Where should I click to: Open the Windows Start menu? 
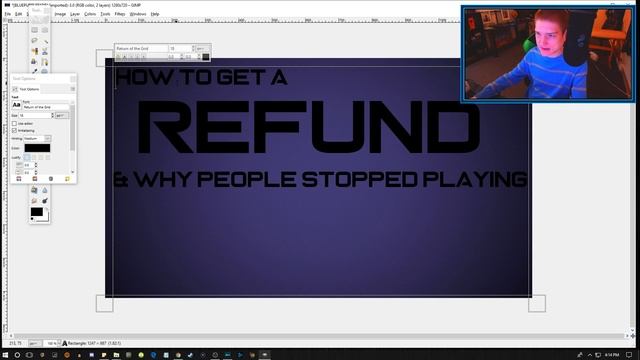tap(6, 355)
